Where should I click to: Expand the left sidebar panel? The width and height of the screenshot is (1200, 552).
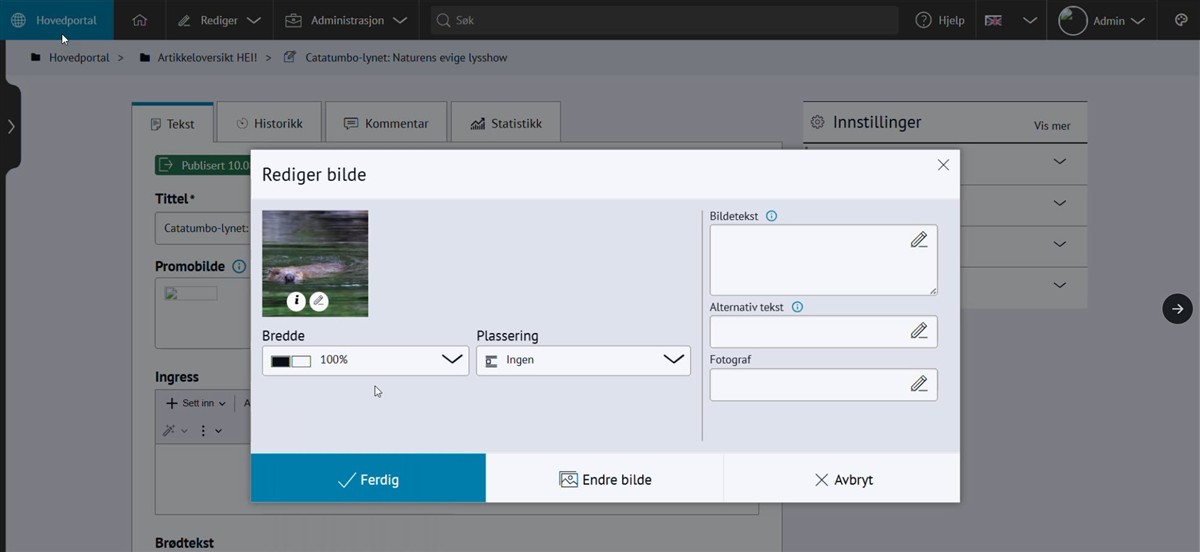[x=10, y=127]
